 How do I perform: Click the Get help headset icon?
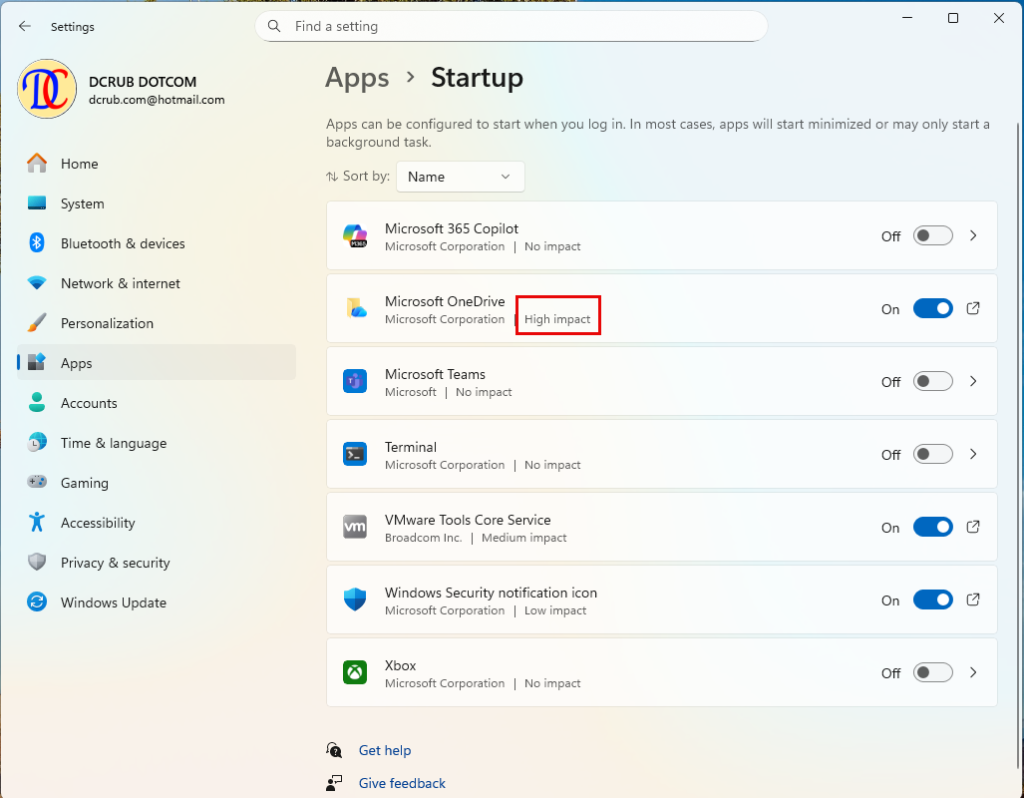[x=334, y=750]
